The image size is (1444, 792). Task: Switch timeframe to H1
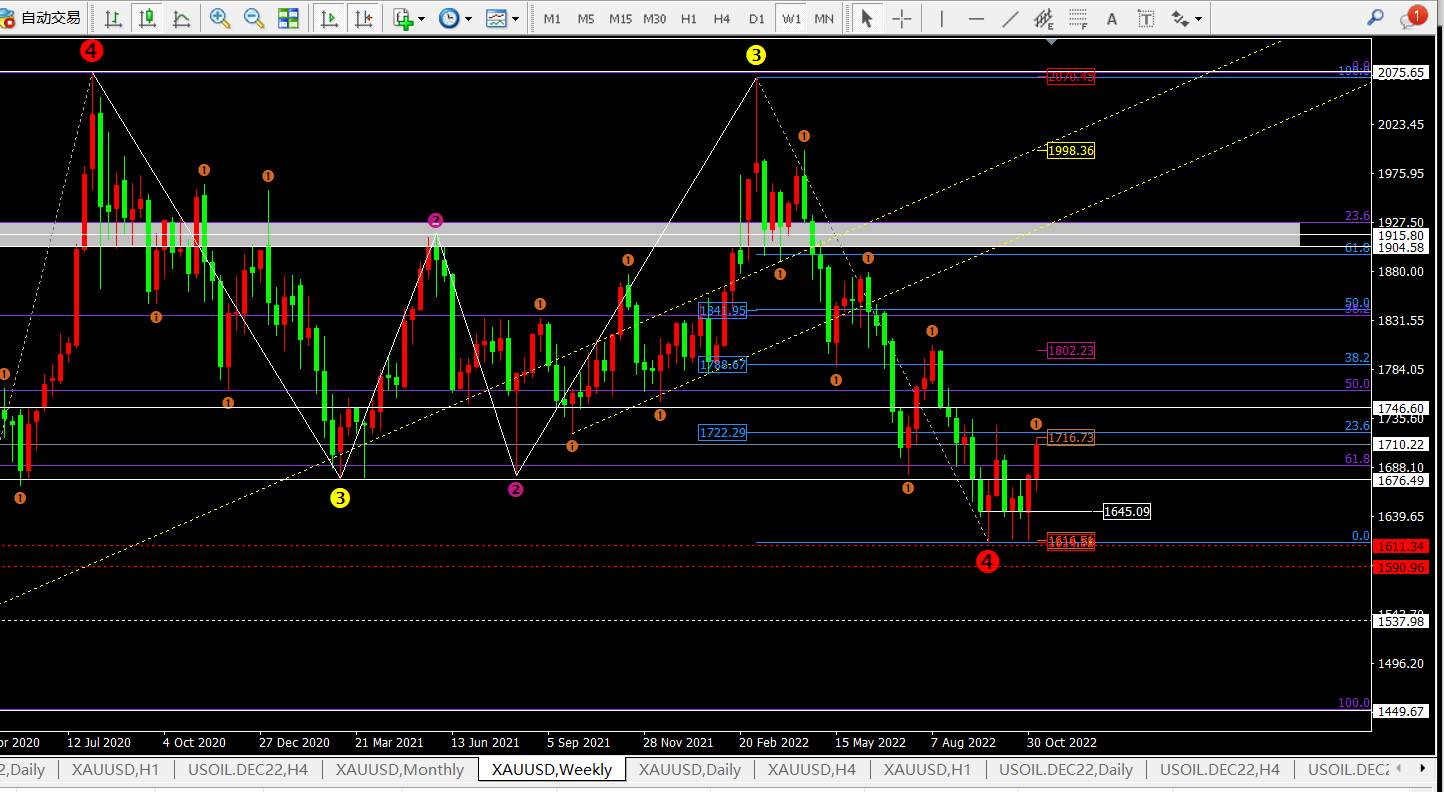click(689, 18)
